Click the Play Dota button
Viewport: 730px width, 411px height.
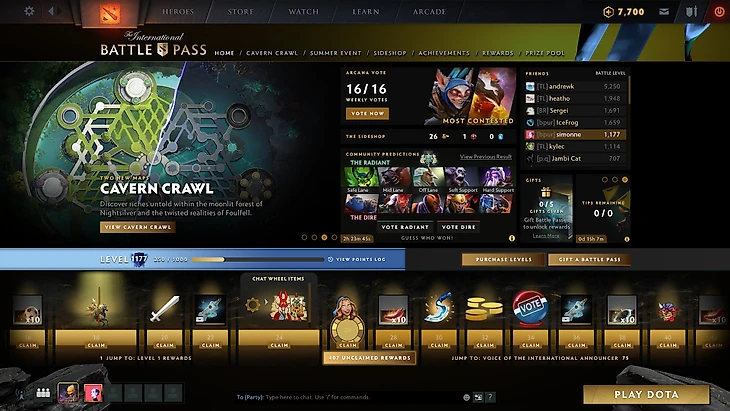646,395
